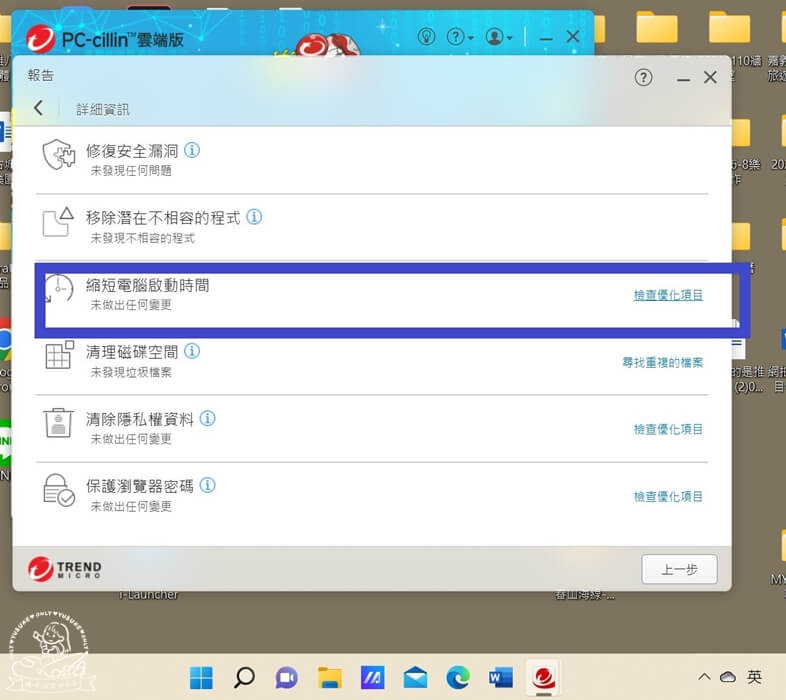Viewport: 786px width, 700px height.
Task: Open the help dropdown in the PC-cillin title bar
Action: pos(460,37)
